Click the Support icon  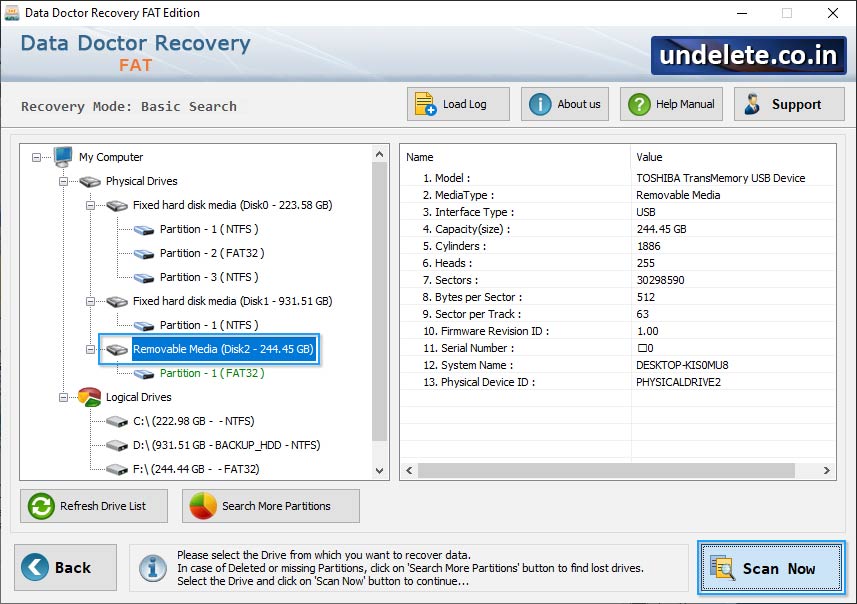(753, 103)
